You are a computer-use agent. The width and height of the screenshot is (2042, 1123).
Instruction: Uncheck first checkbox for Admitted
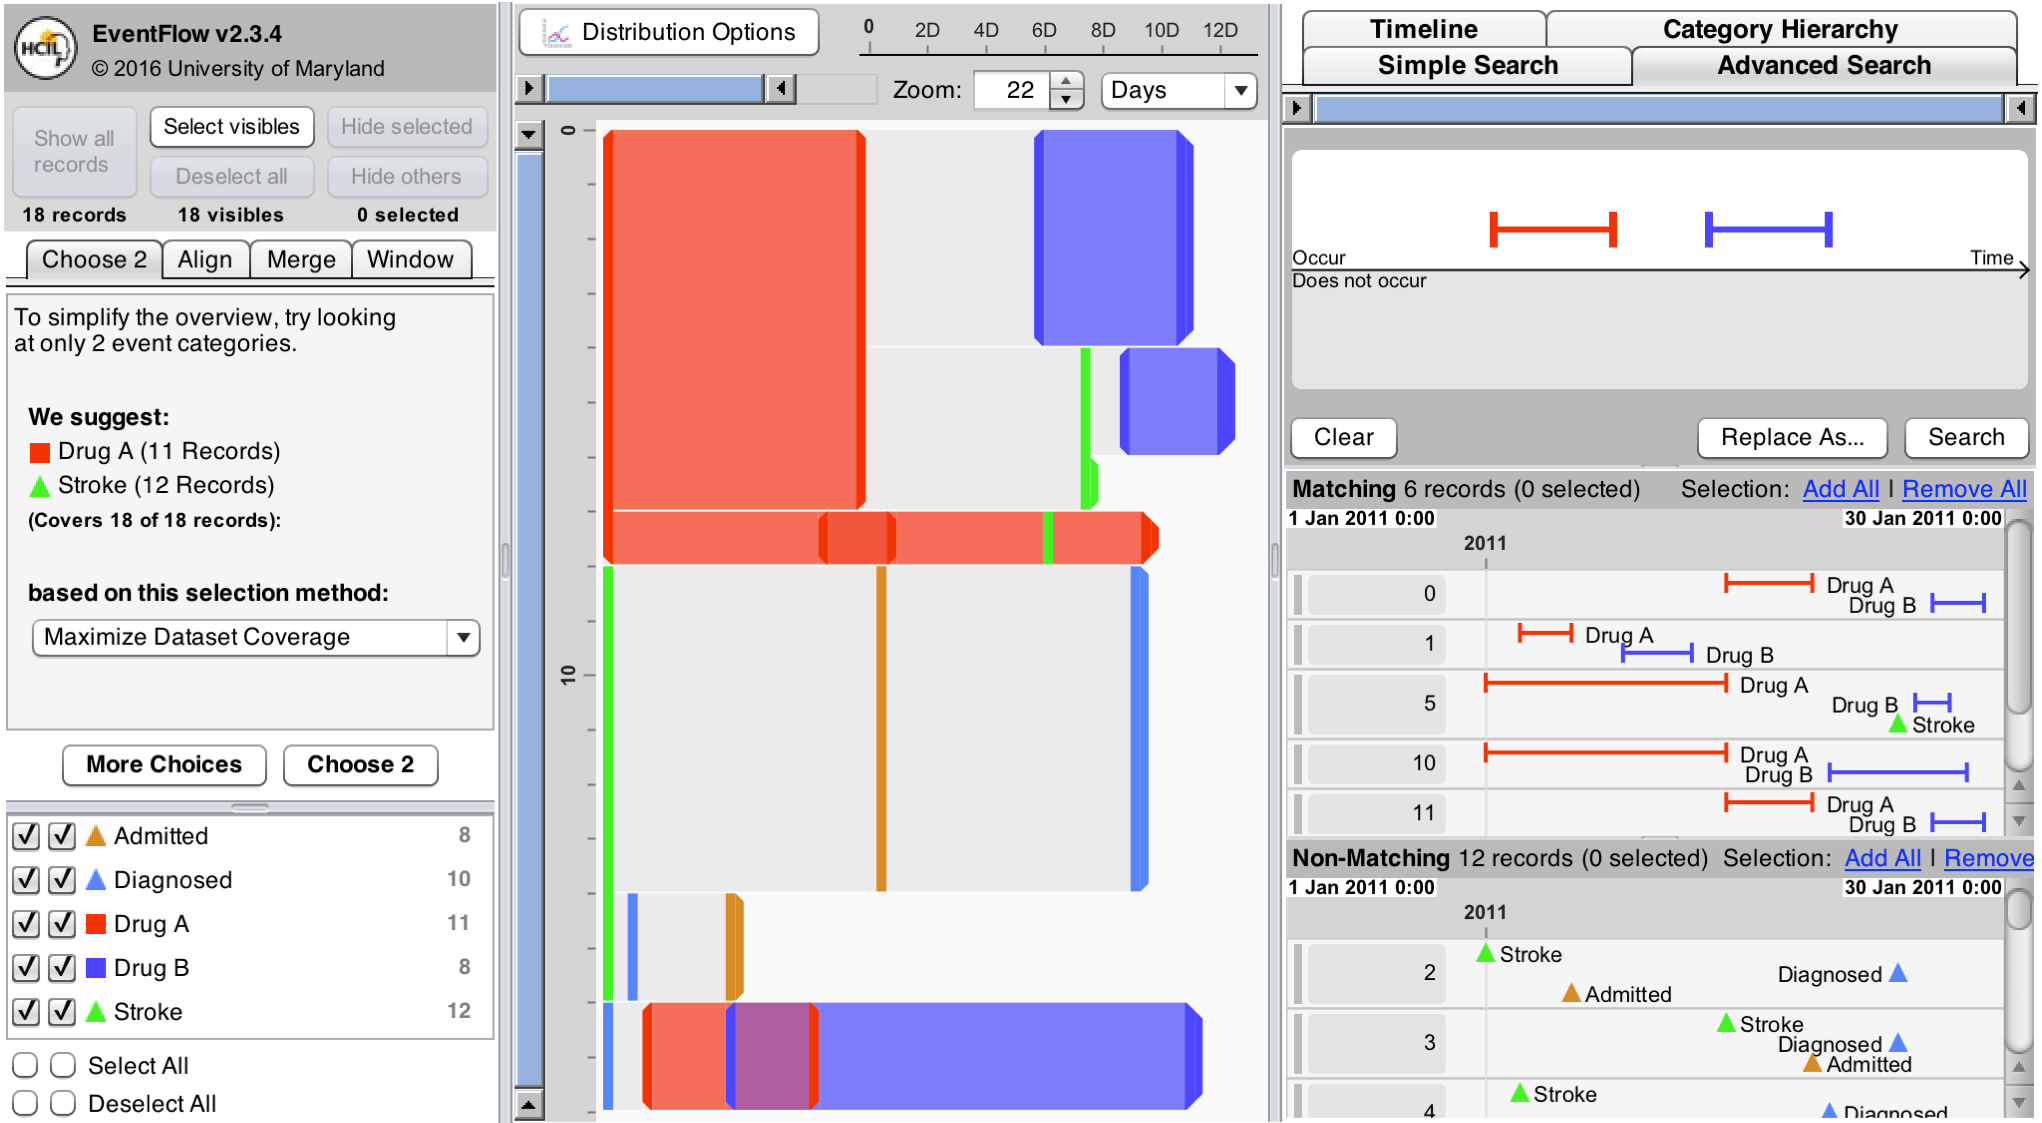[27, 836]
